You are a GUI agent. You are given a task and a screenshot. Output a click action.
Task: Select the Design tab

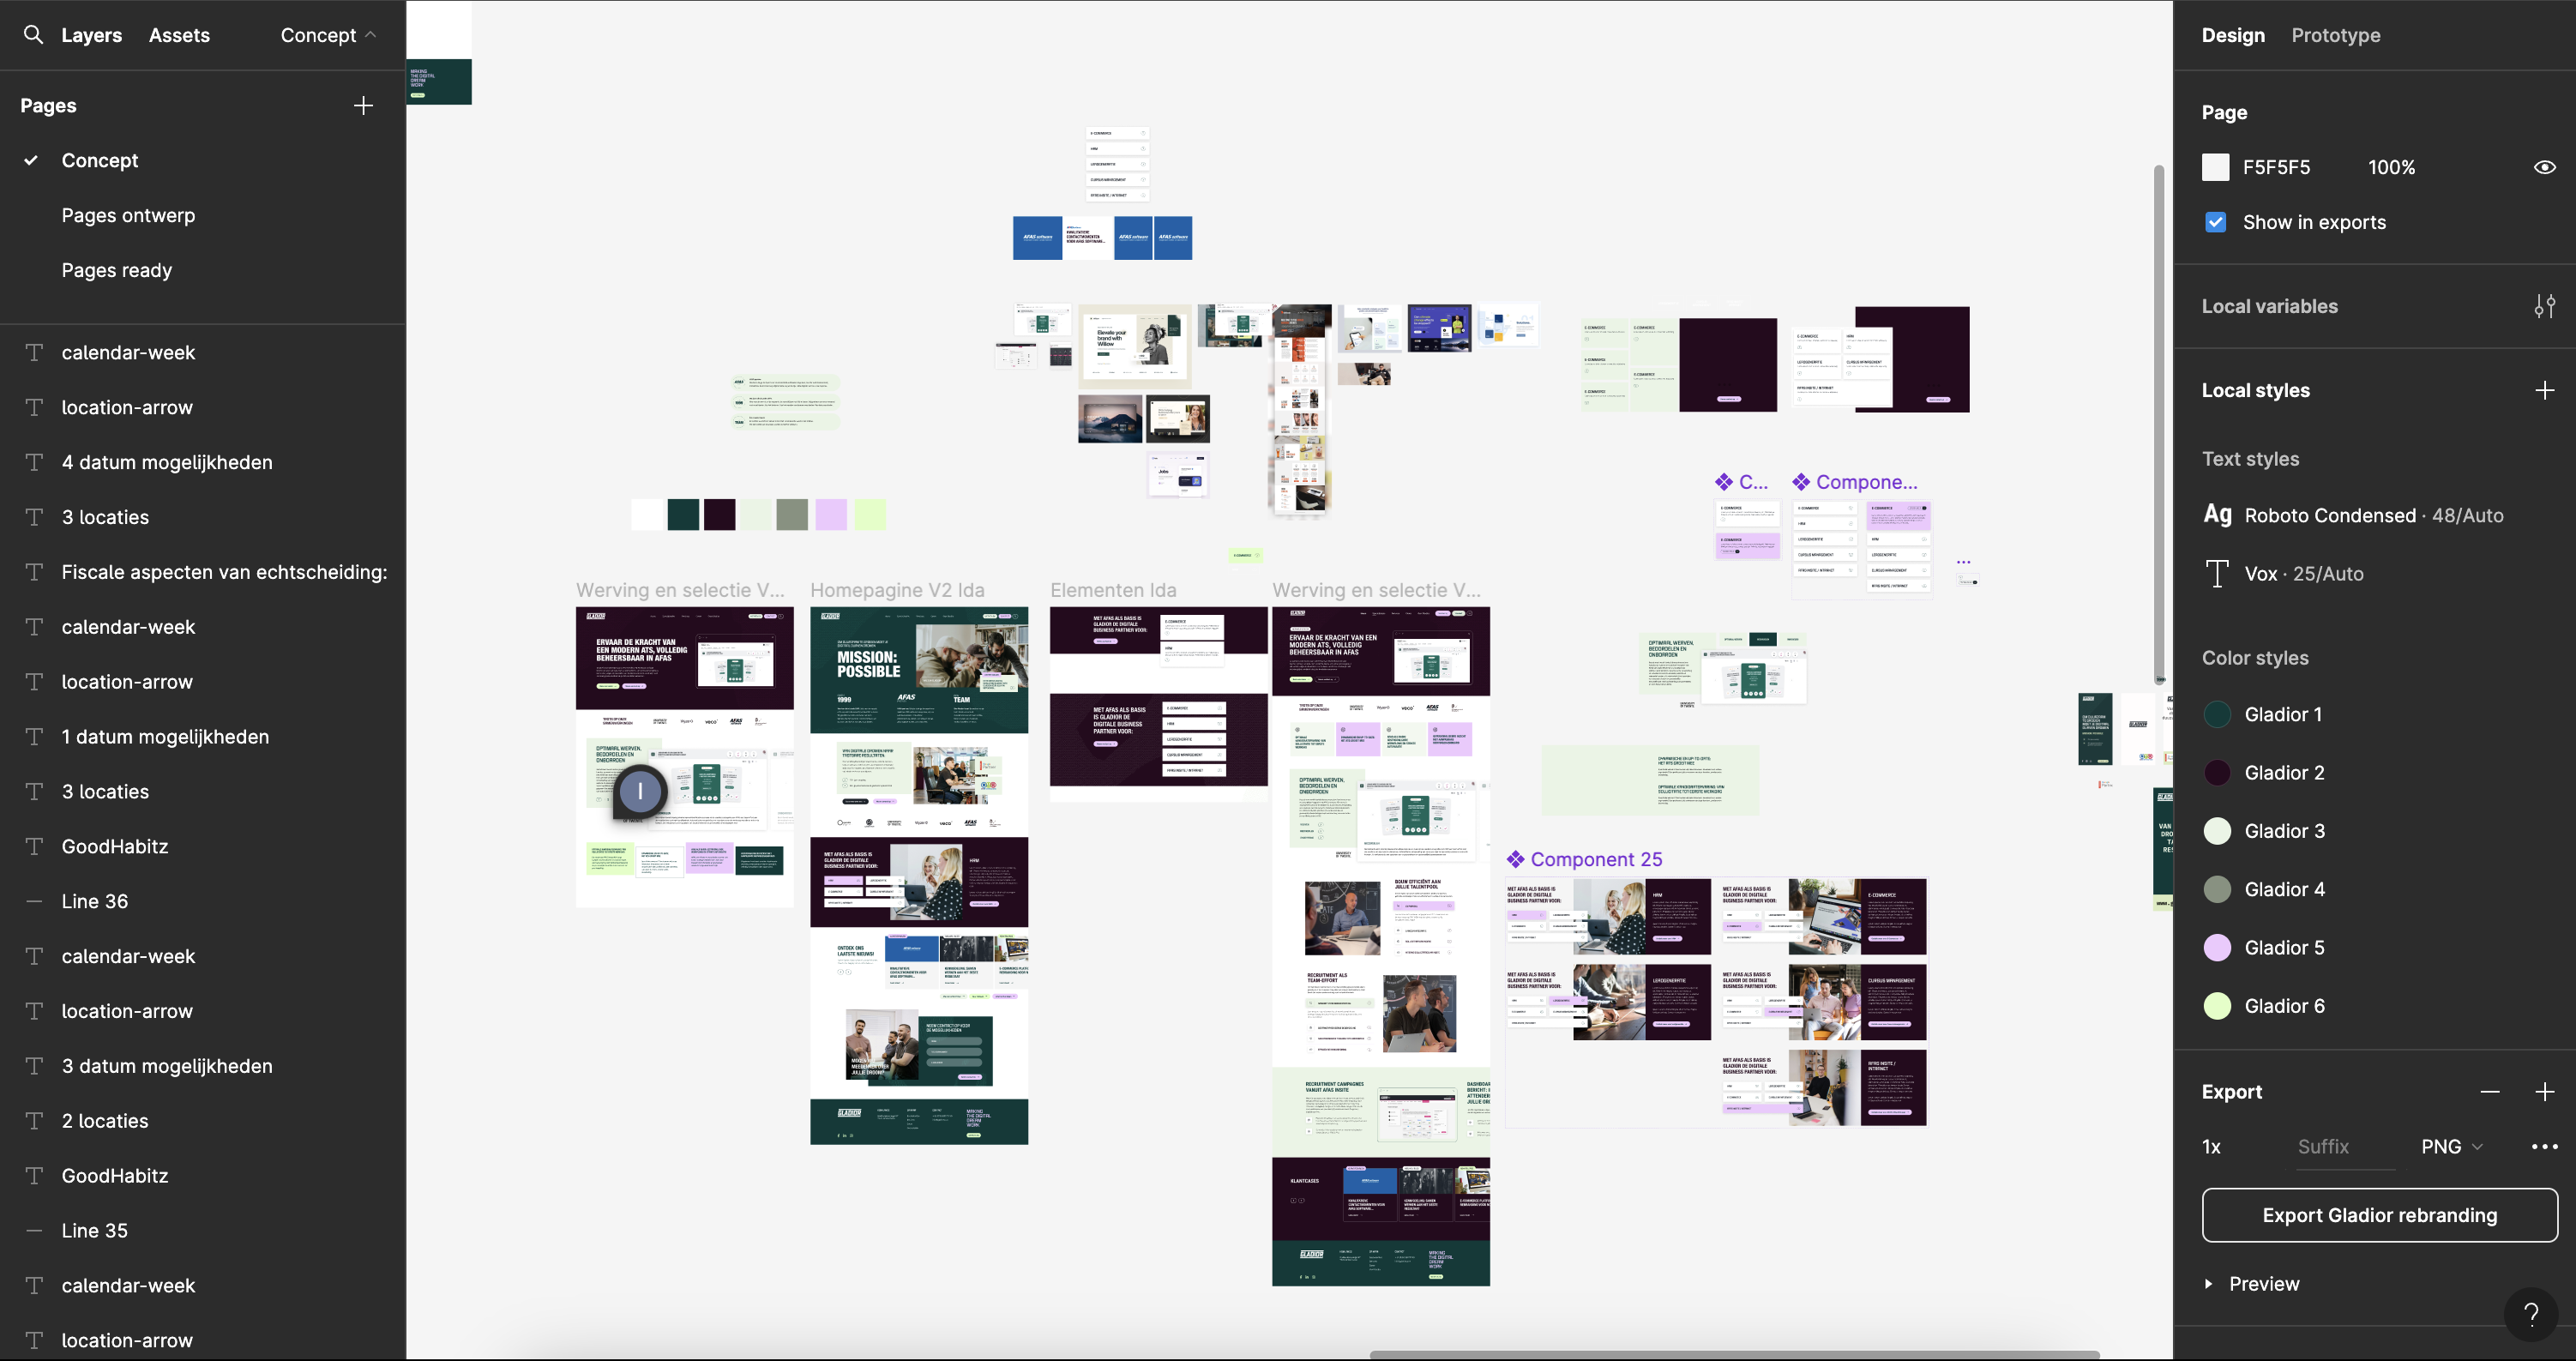click(x=2234, y=36)
